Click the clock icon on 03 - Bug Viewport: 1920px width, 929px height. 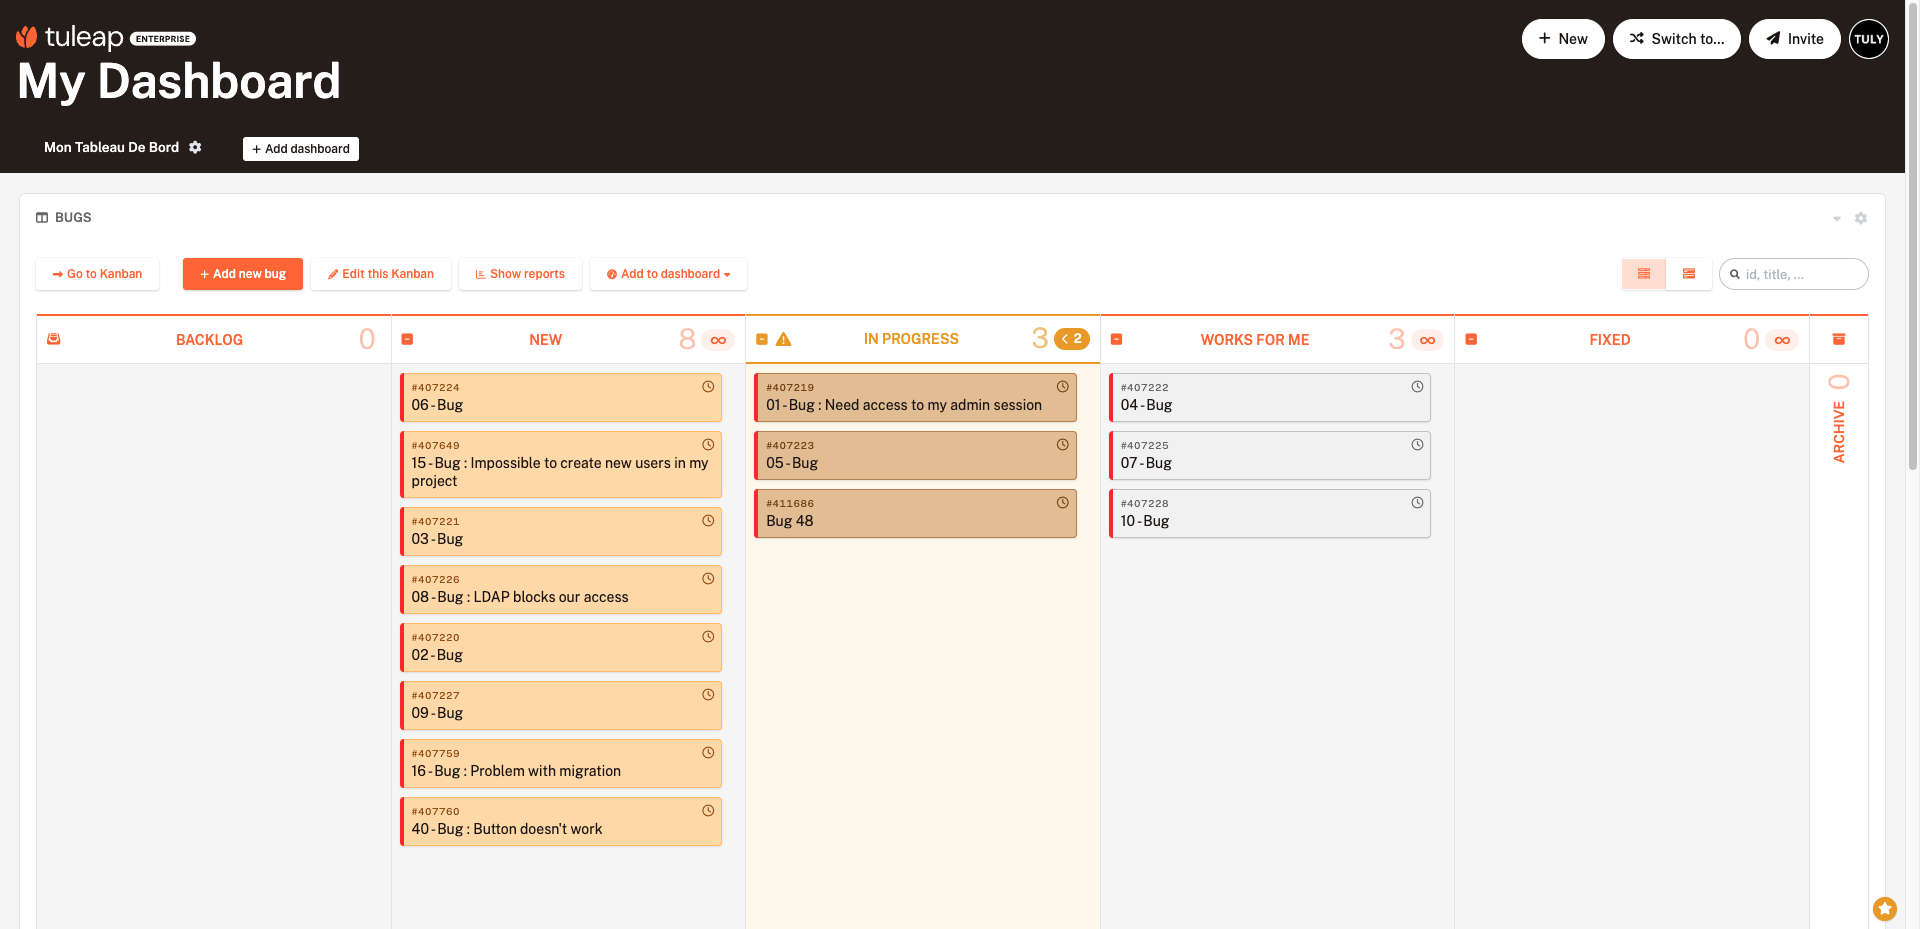point(708,521)
